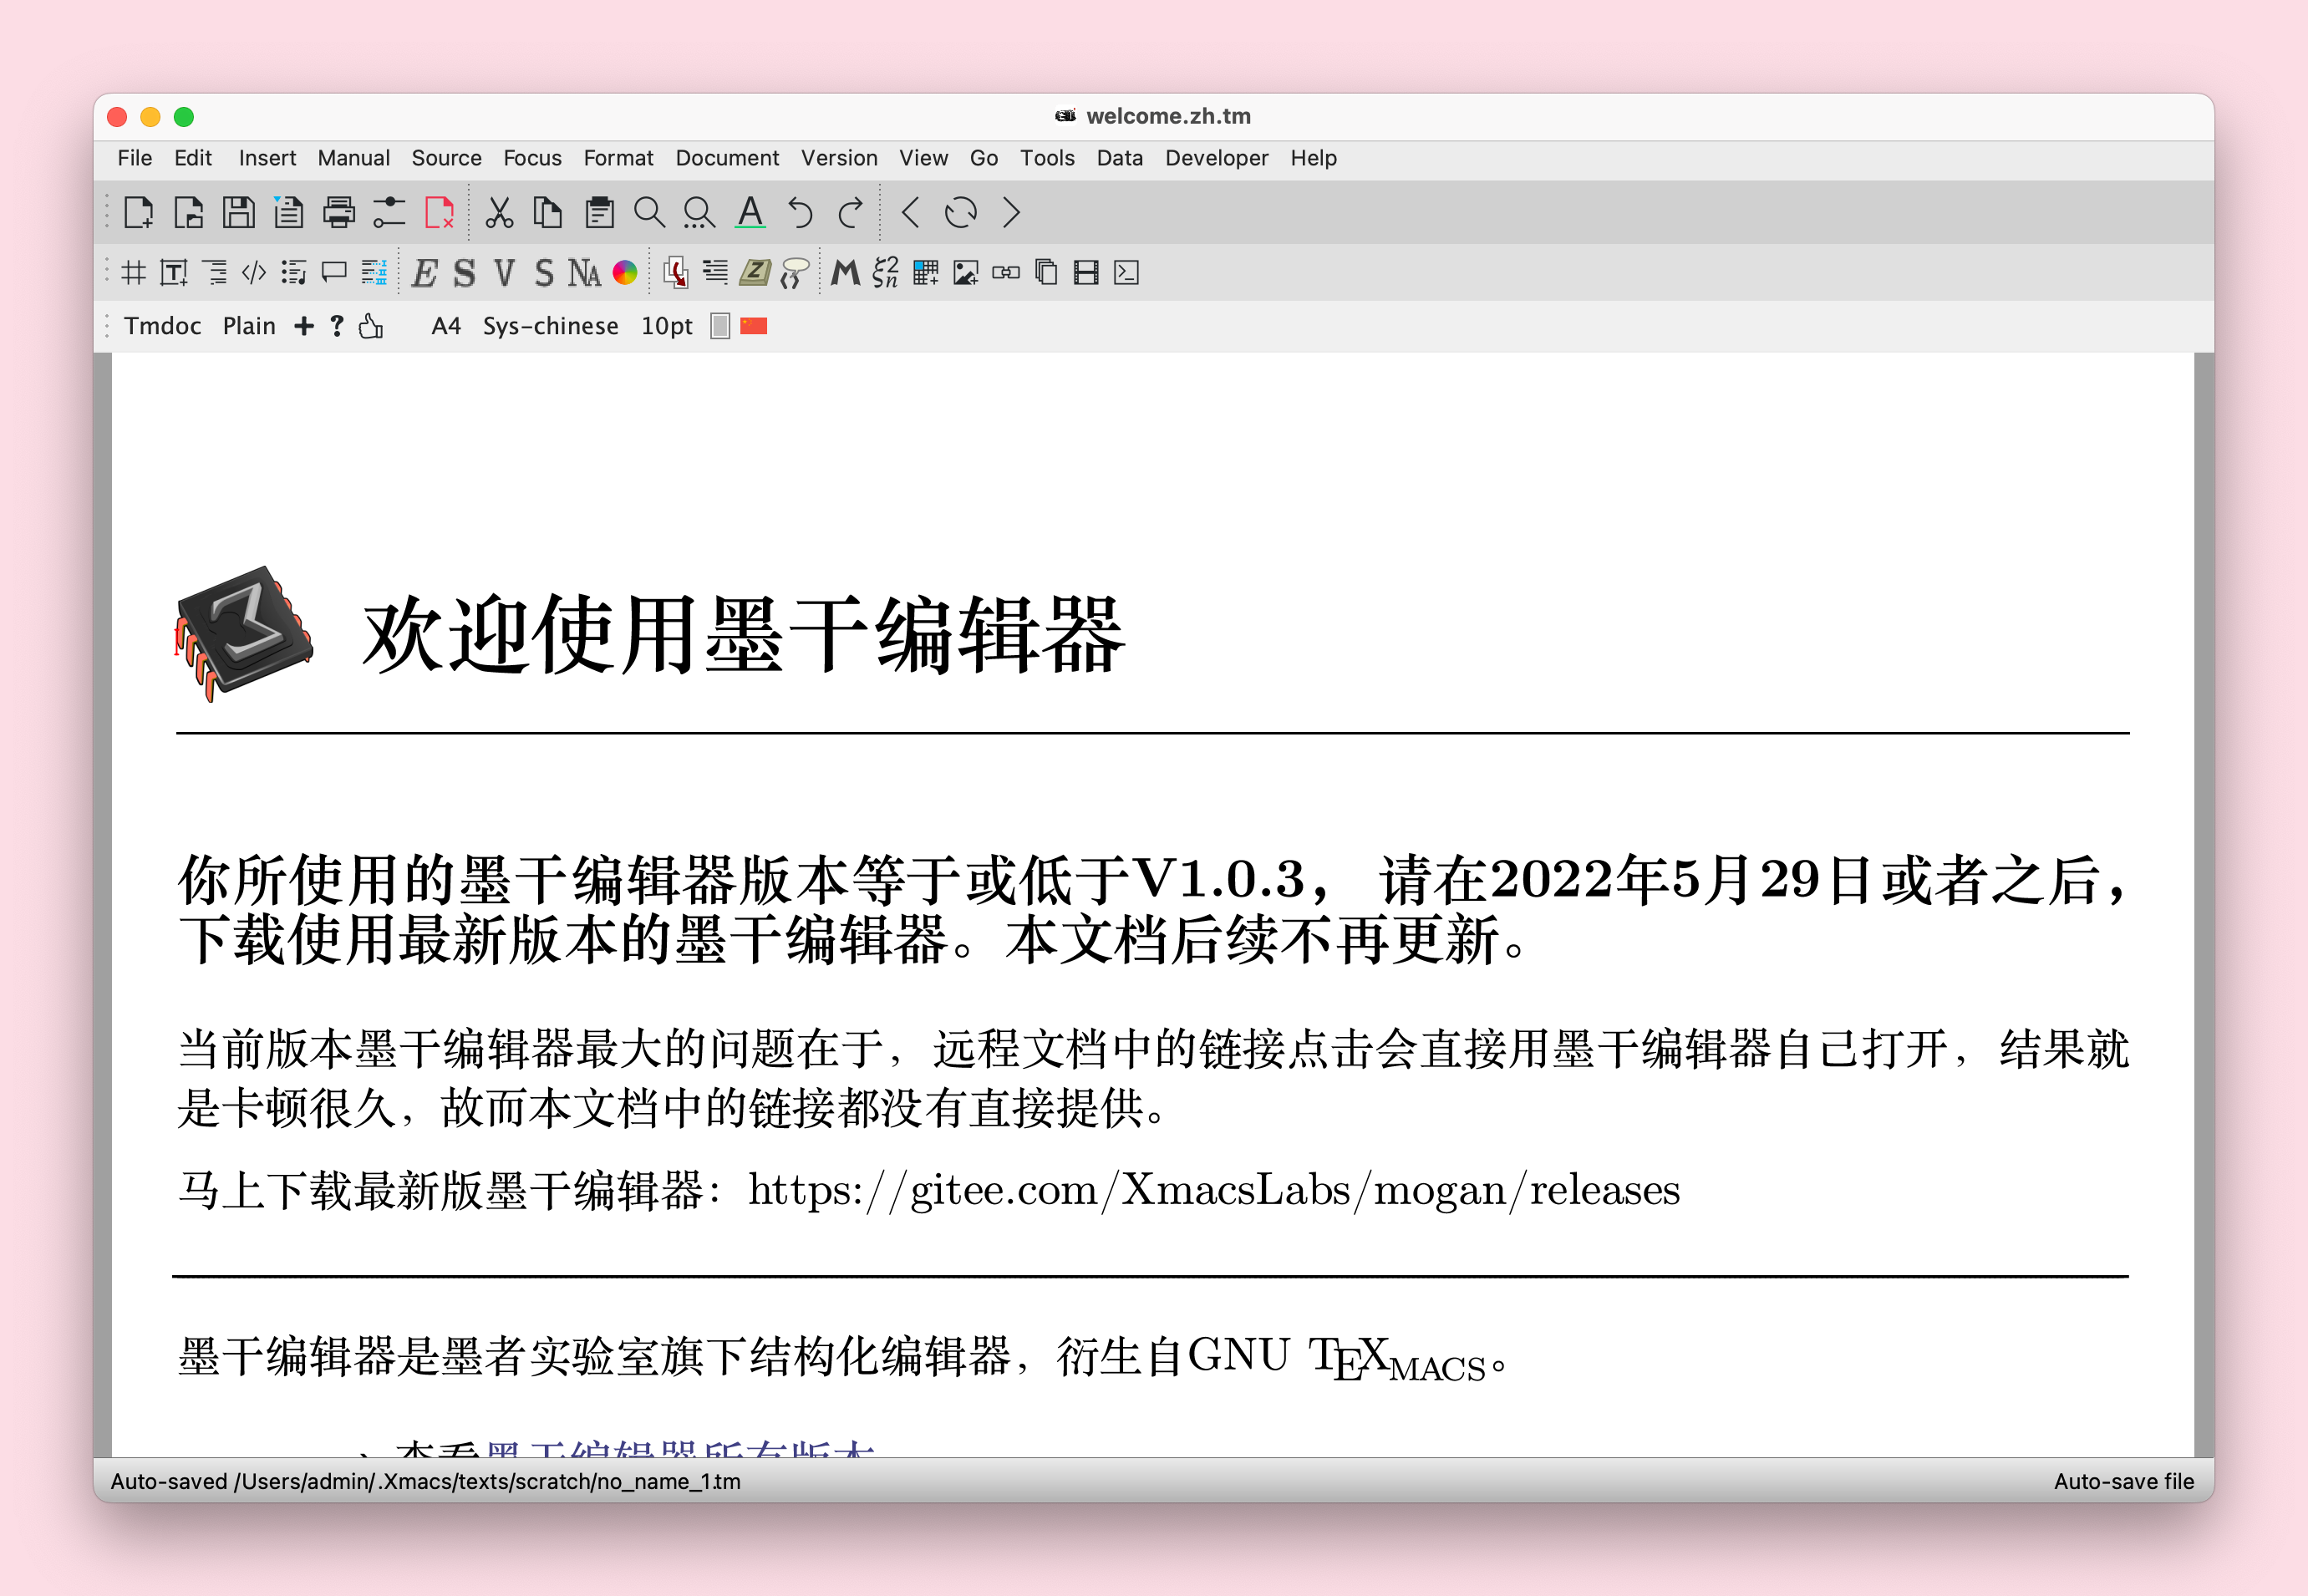Open the File menu

click(135, 158)
